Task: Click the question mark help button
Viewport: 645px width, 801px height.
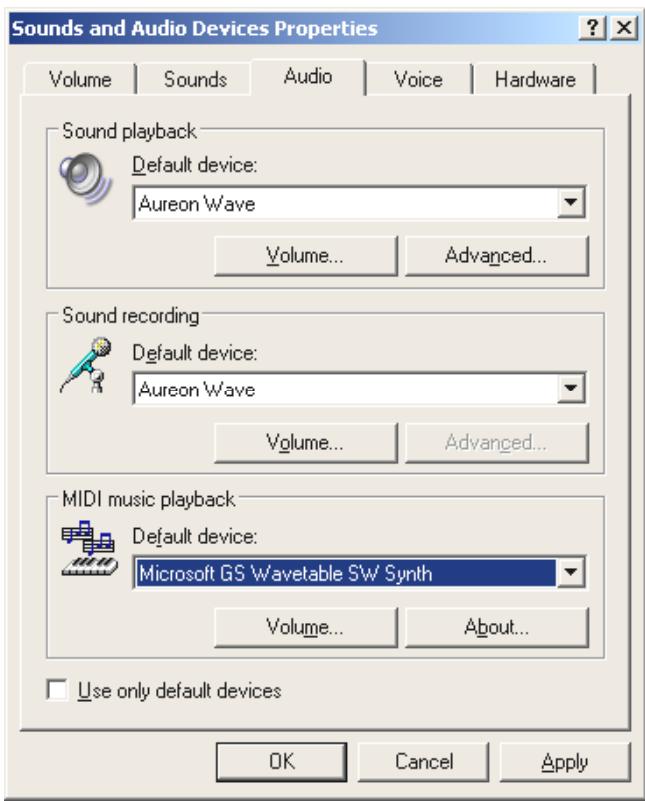Action: (592, 27)
